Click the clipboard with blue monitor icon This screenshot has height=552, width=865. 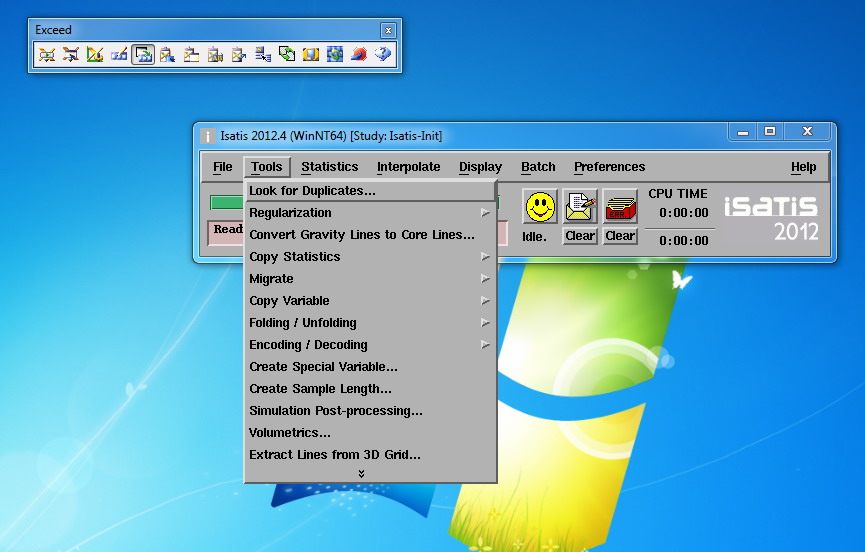click(x=167, y=55)
